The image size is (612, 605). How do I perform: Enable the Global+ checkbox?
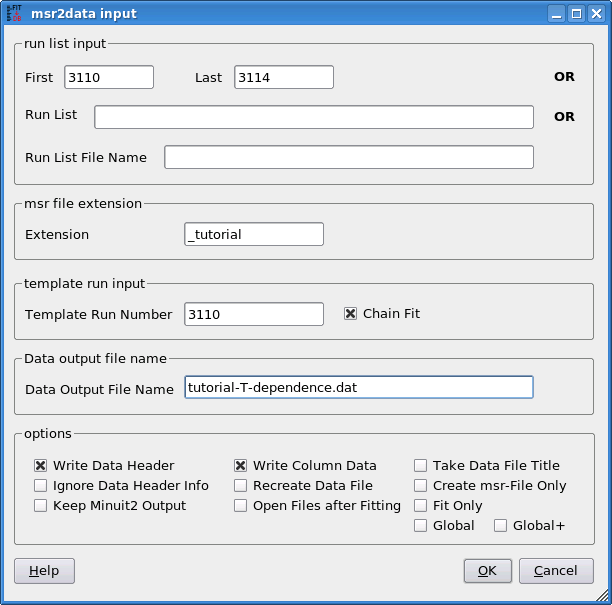(x=501, y=526)
